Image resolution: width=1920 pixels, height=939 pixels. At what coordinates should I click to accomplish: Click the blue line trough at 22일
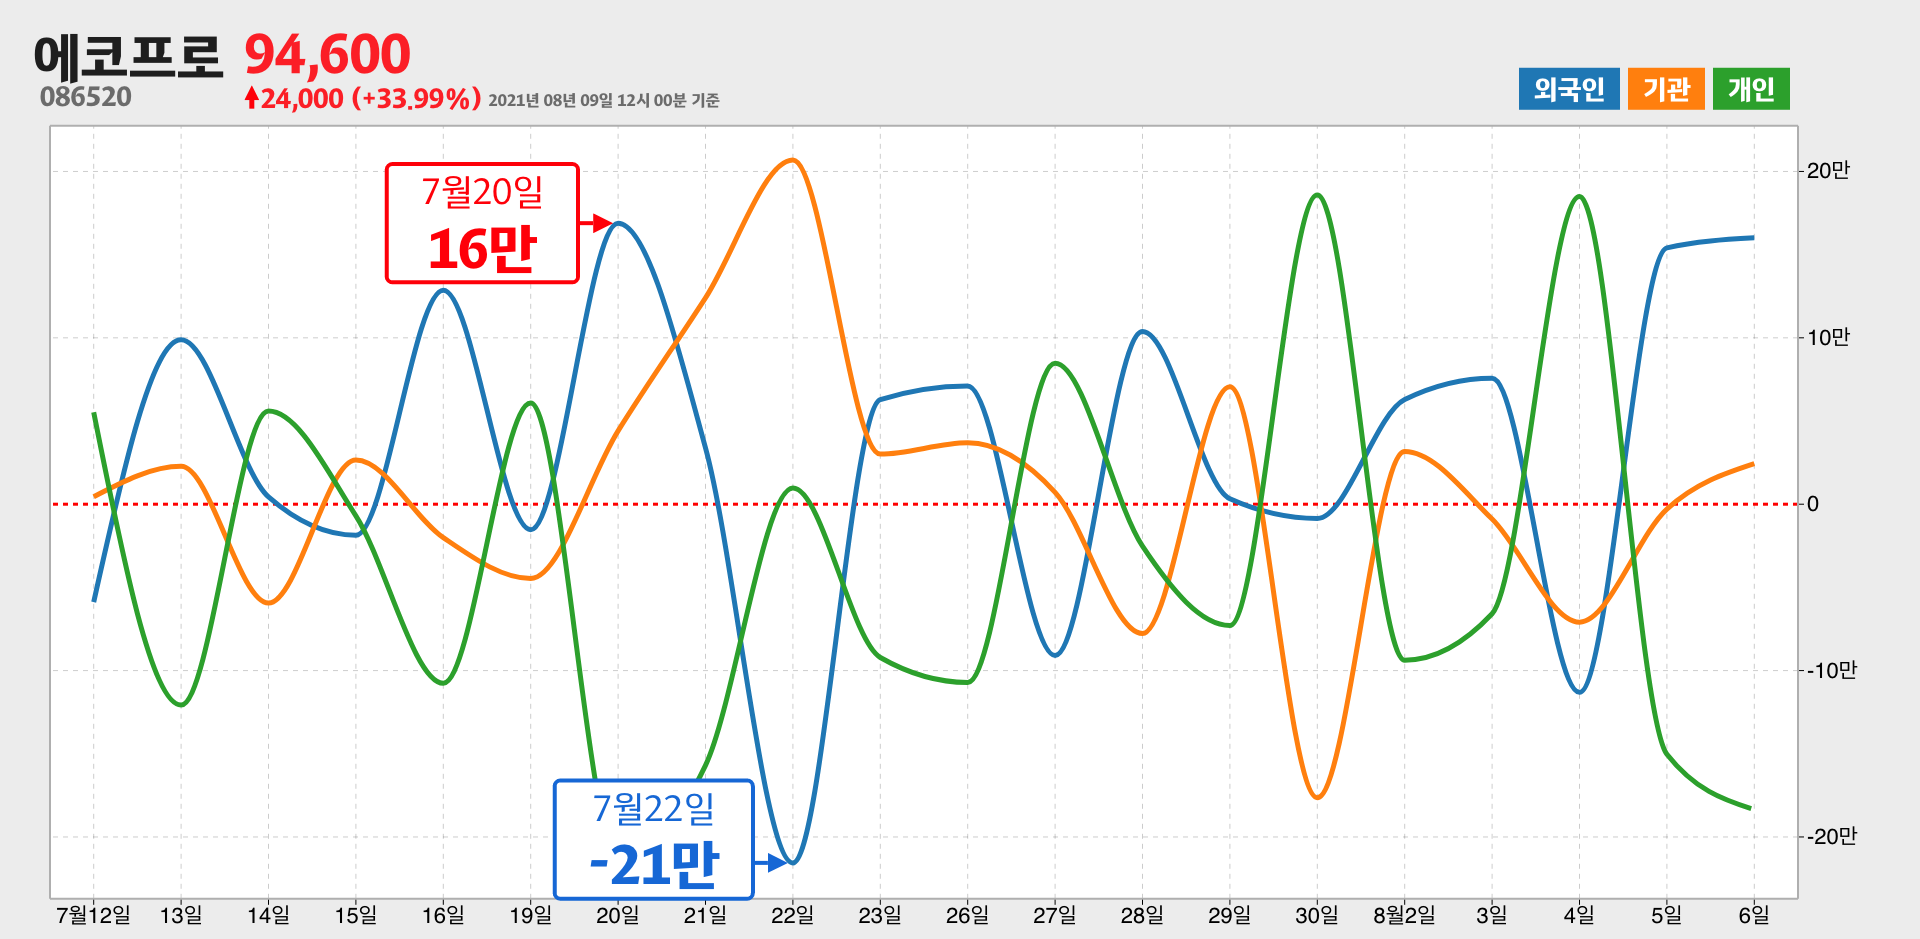pos(793,862)
